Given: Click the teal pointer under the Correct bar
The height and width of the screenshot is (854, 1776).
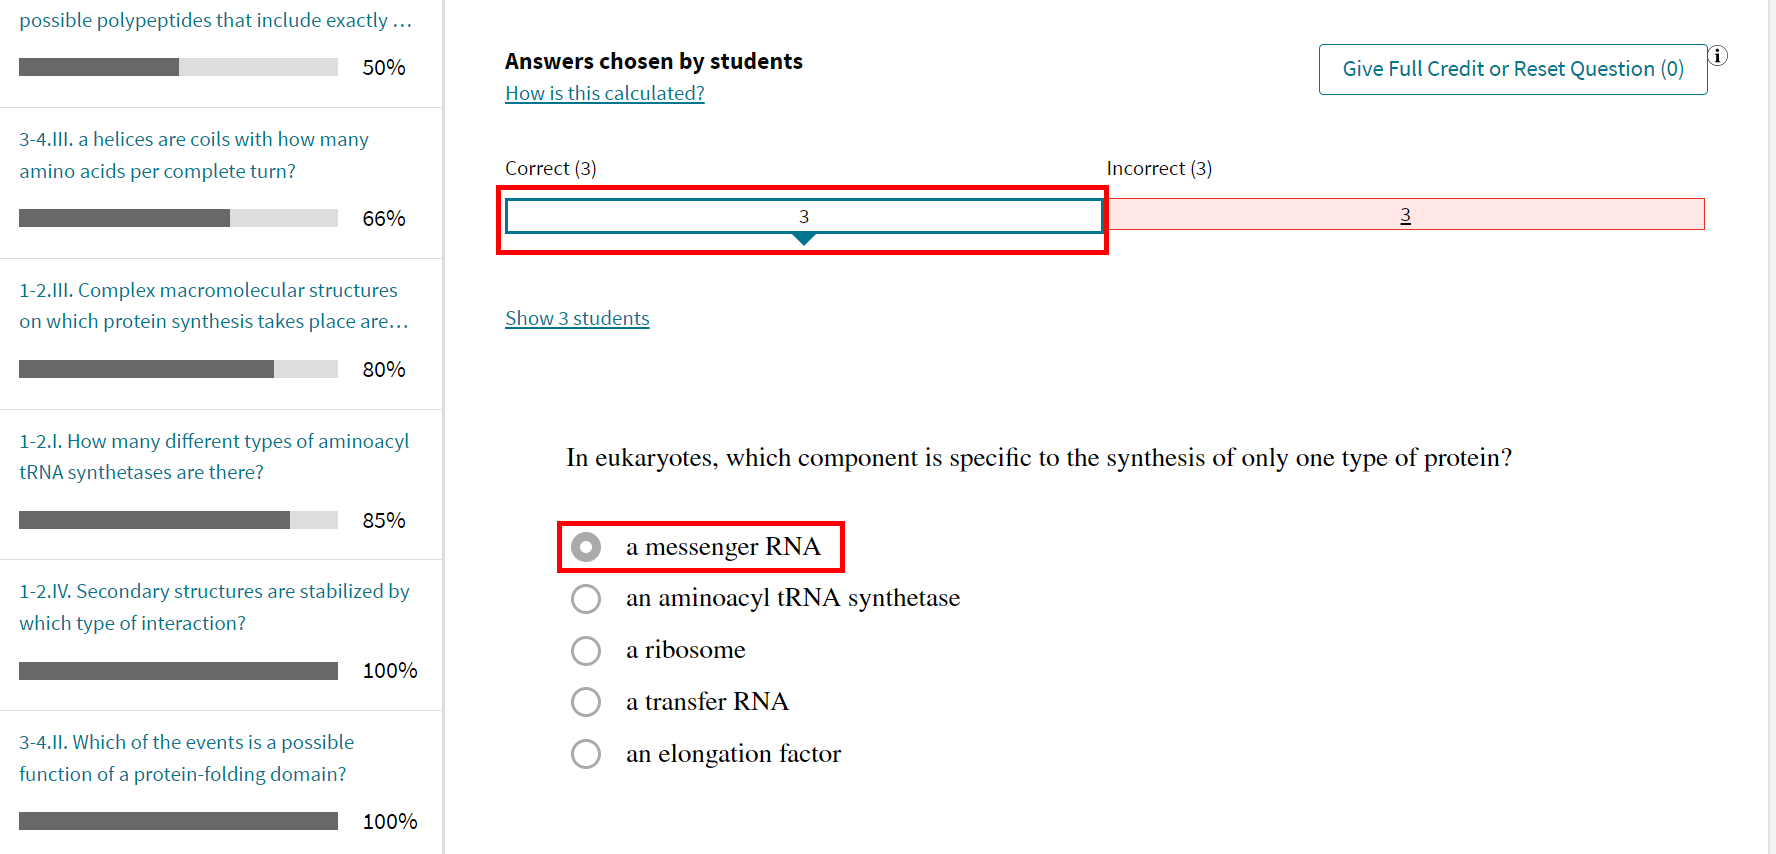Looking at the screenshot, I should [x=804, y=240].
